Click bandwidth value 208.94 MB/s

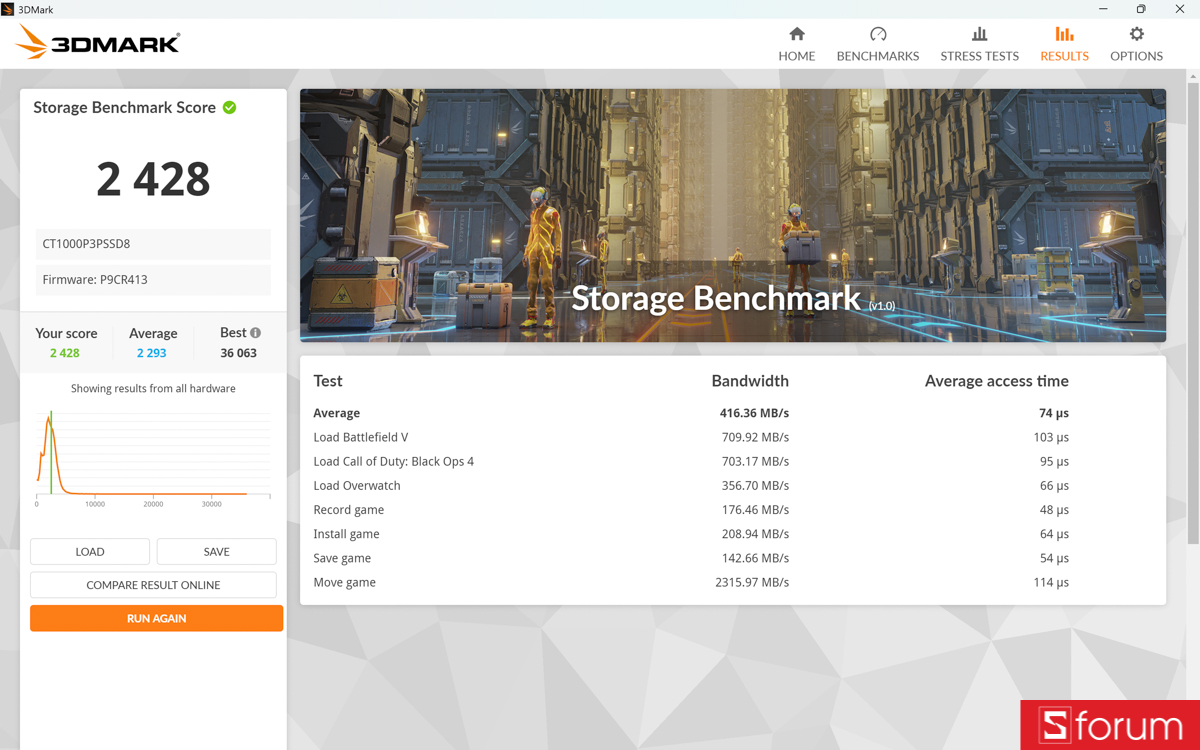(755, 534)
